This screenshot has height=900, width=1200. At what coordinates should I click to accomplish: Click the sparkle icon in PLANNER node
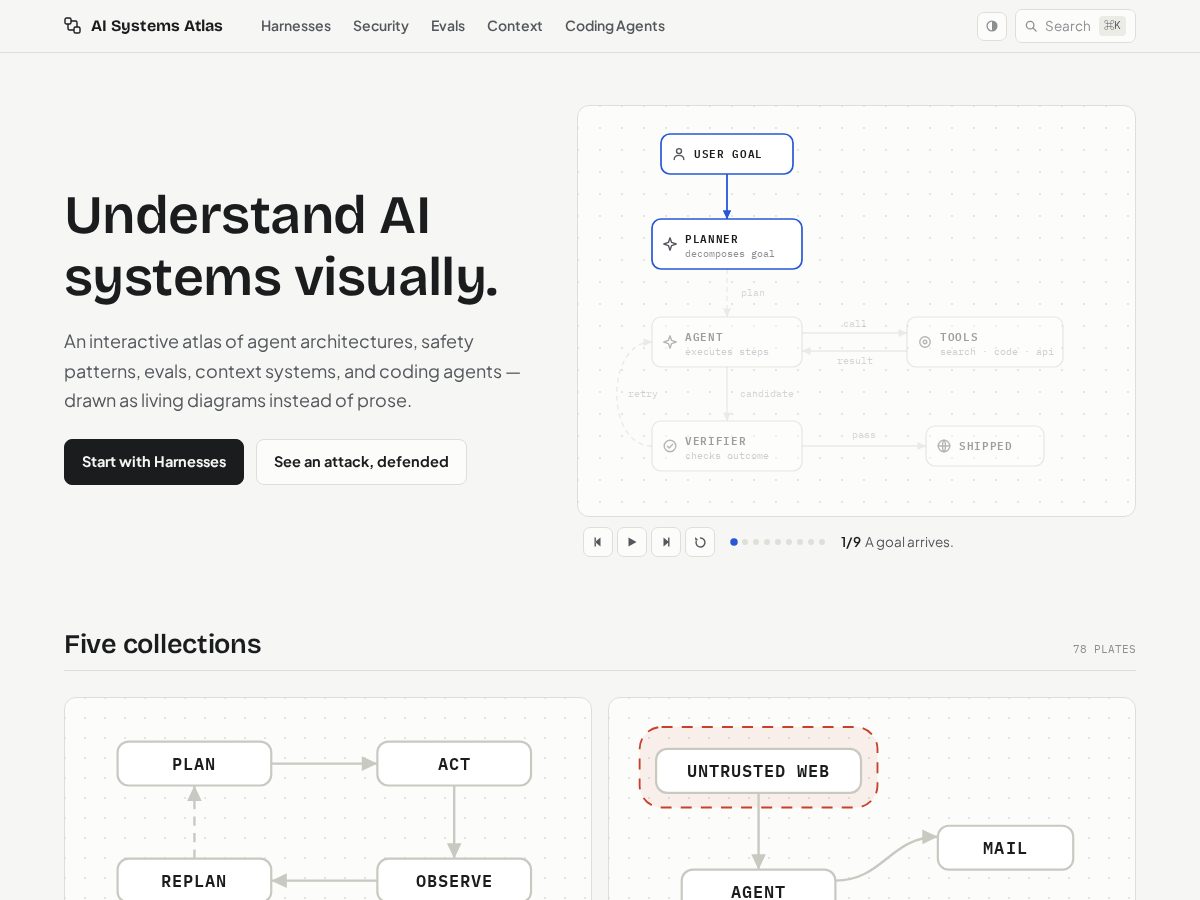(670, 244)
